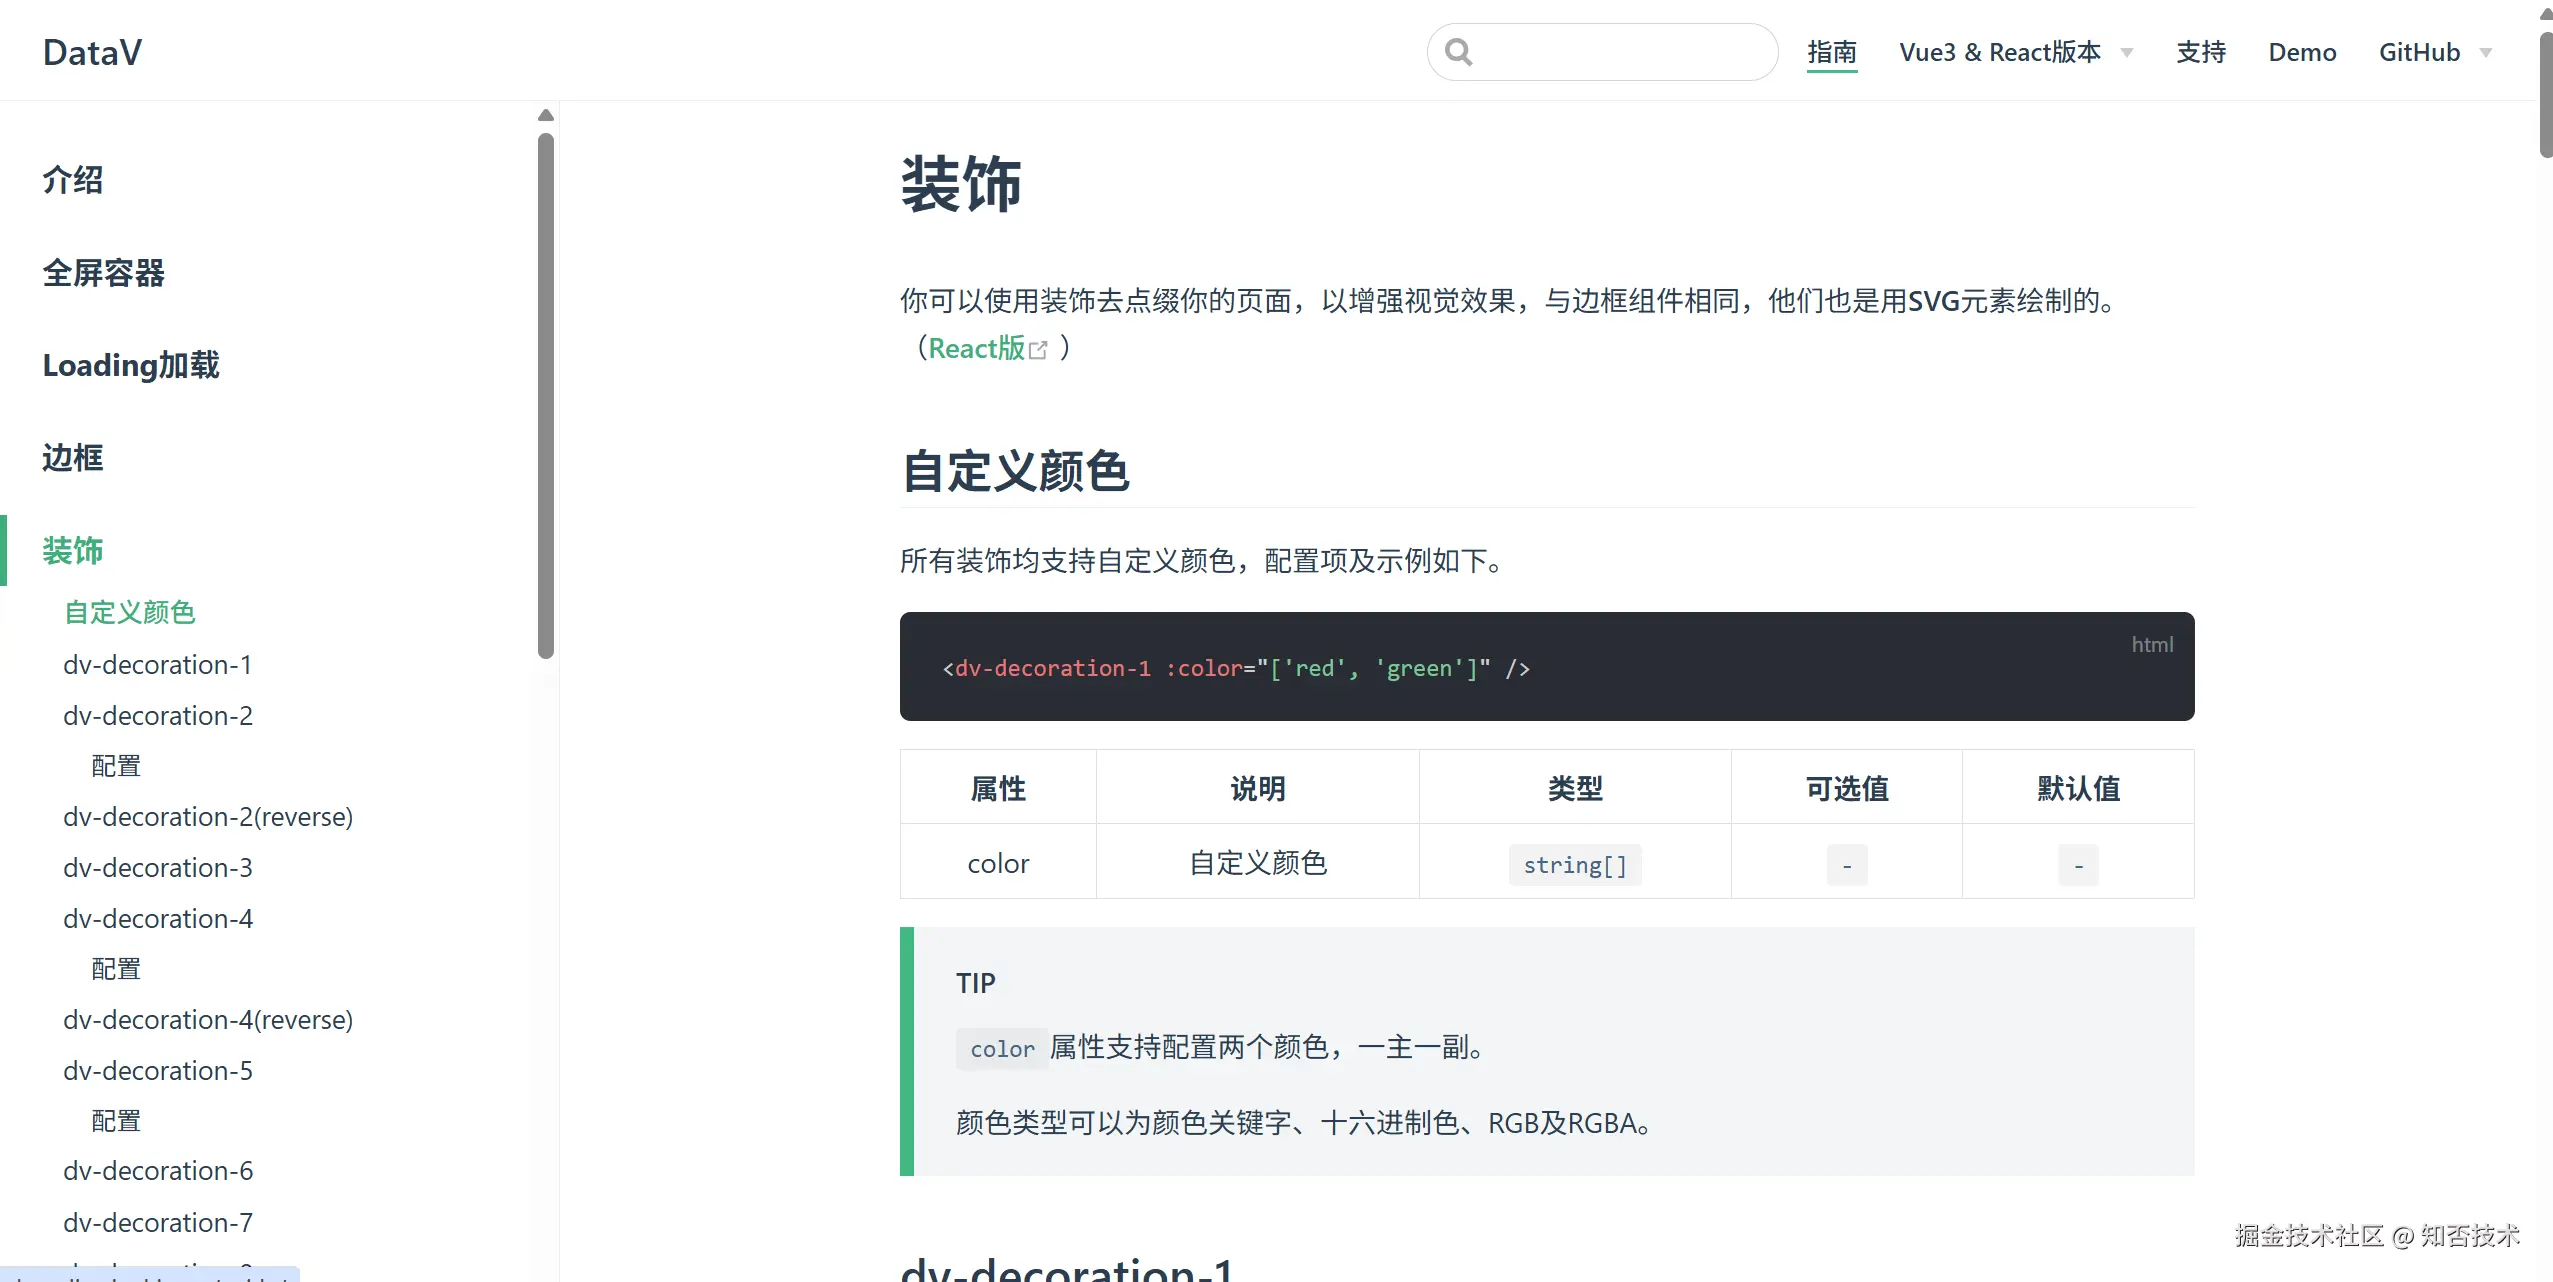Click the sidebar scroll-up arrow
The height and width of the screenshot is (1282, 2553).
[x=545, y=115]
